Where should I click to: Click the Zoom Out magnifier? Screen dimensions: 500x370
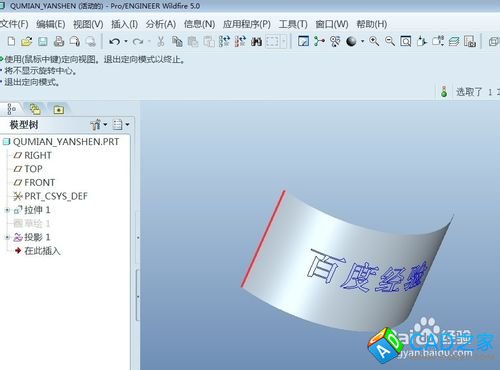click(x=390, y=41)
